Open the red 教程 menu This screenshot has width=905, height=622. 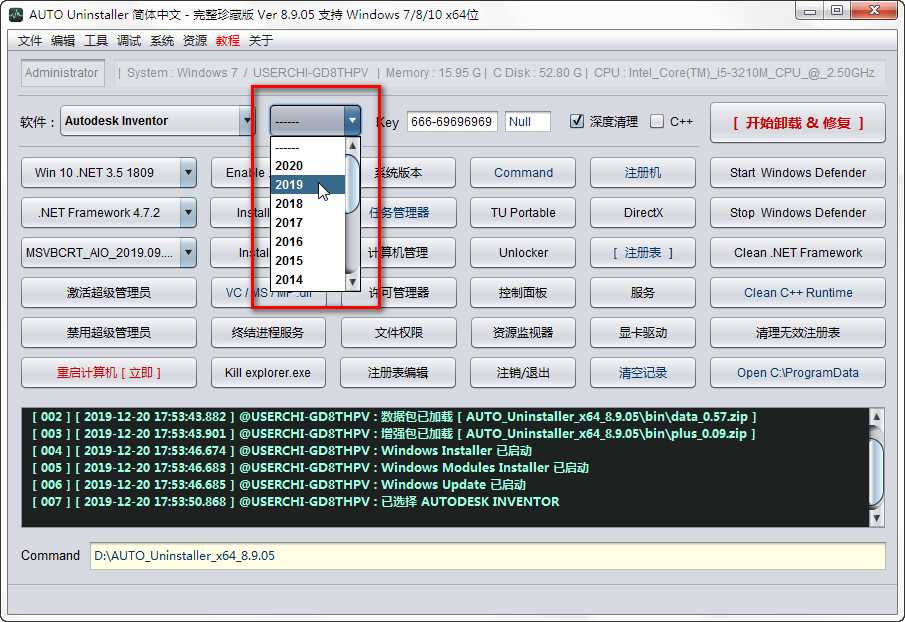227,40
